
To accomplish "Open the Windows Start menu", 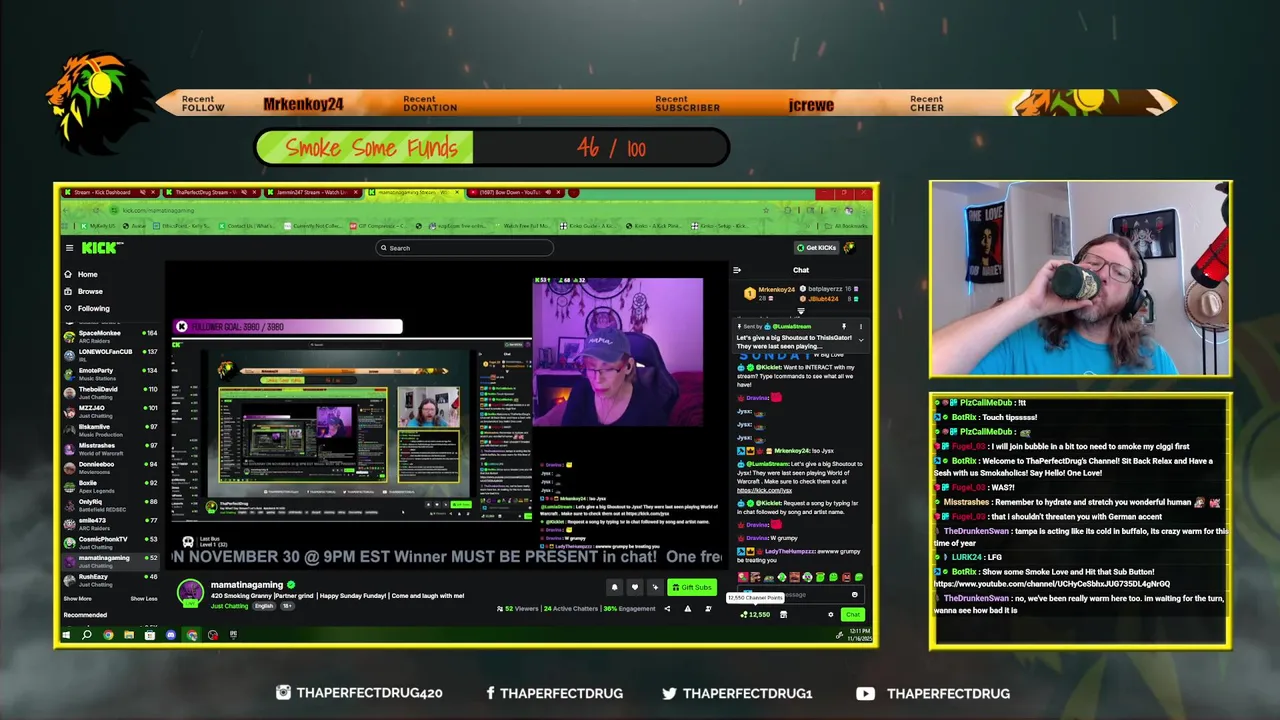I will coord(66,634).
